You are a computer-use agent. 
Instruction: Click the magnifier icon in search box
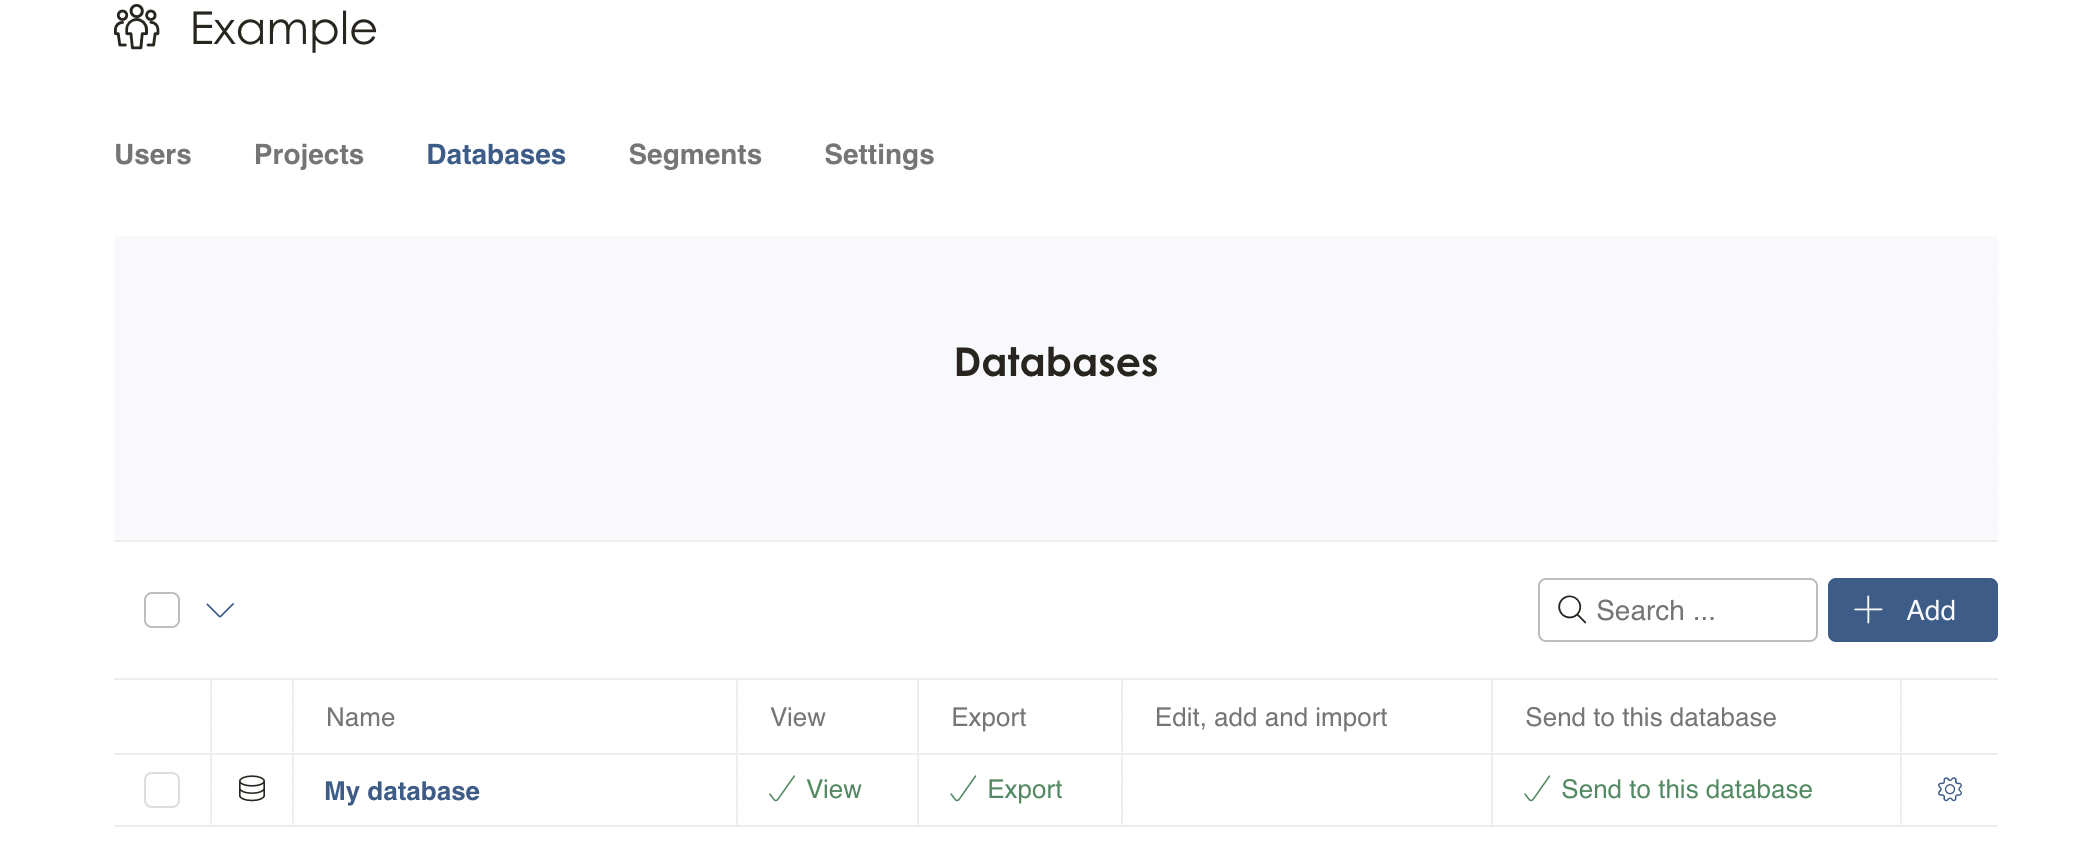[1571, 610]
